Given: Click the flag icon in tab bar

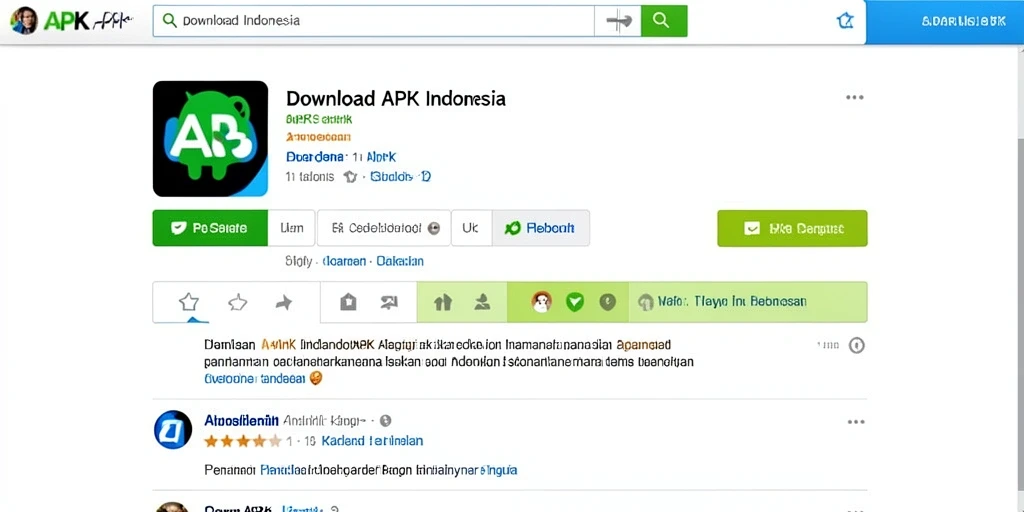Looking at the screenshot, I should pyautogui.click(x=389, y=302).
